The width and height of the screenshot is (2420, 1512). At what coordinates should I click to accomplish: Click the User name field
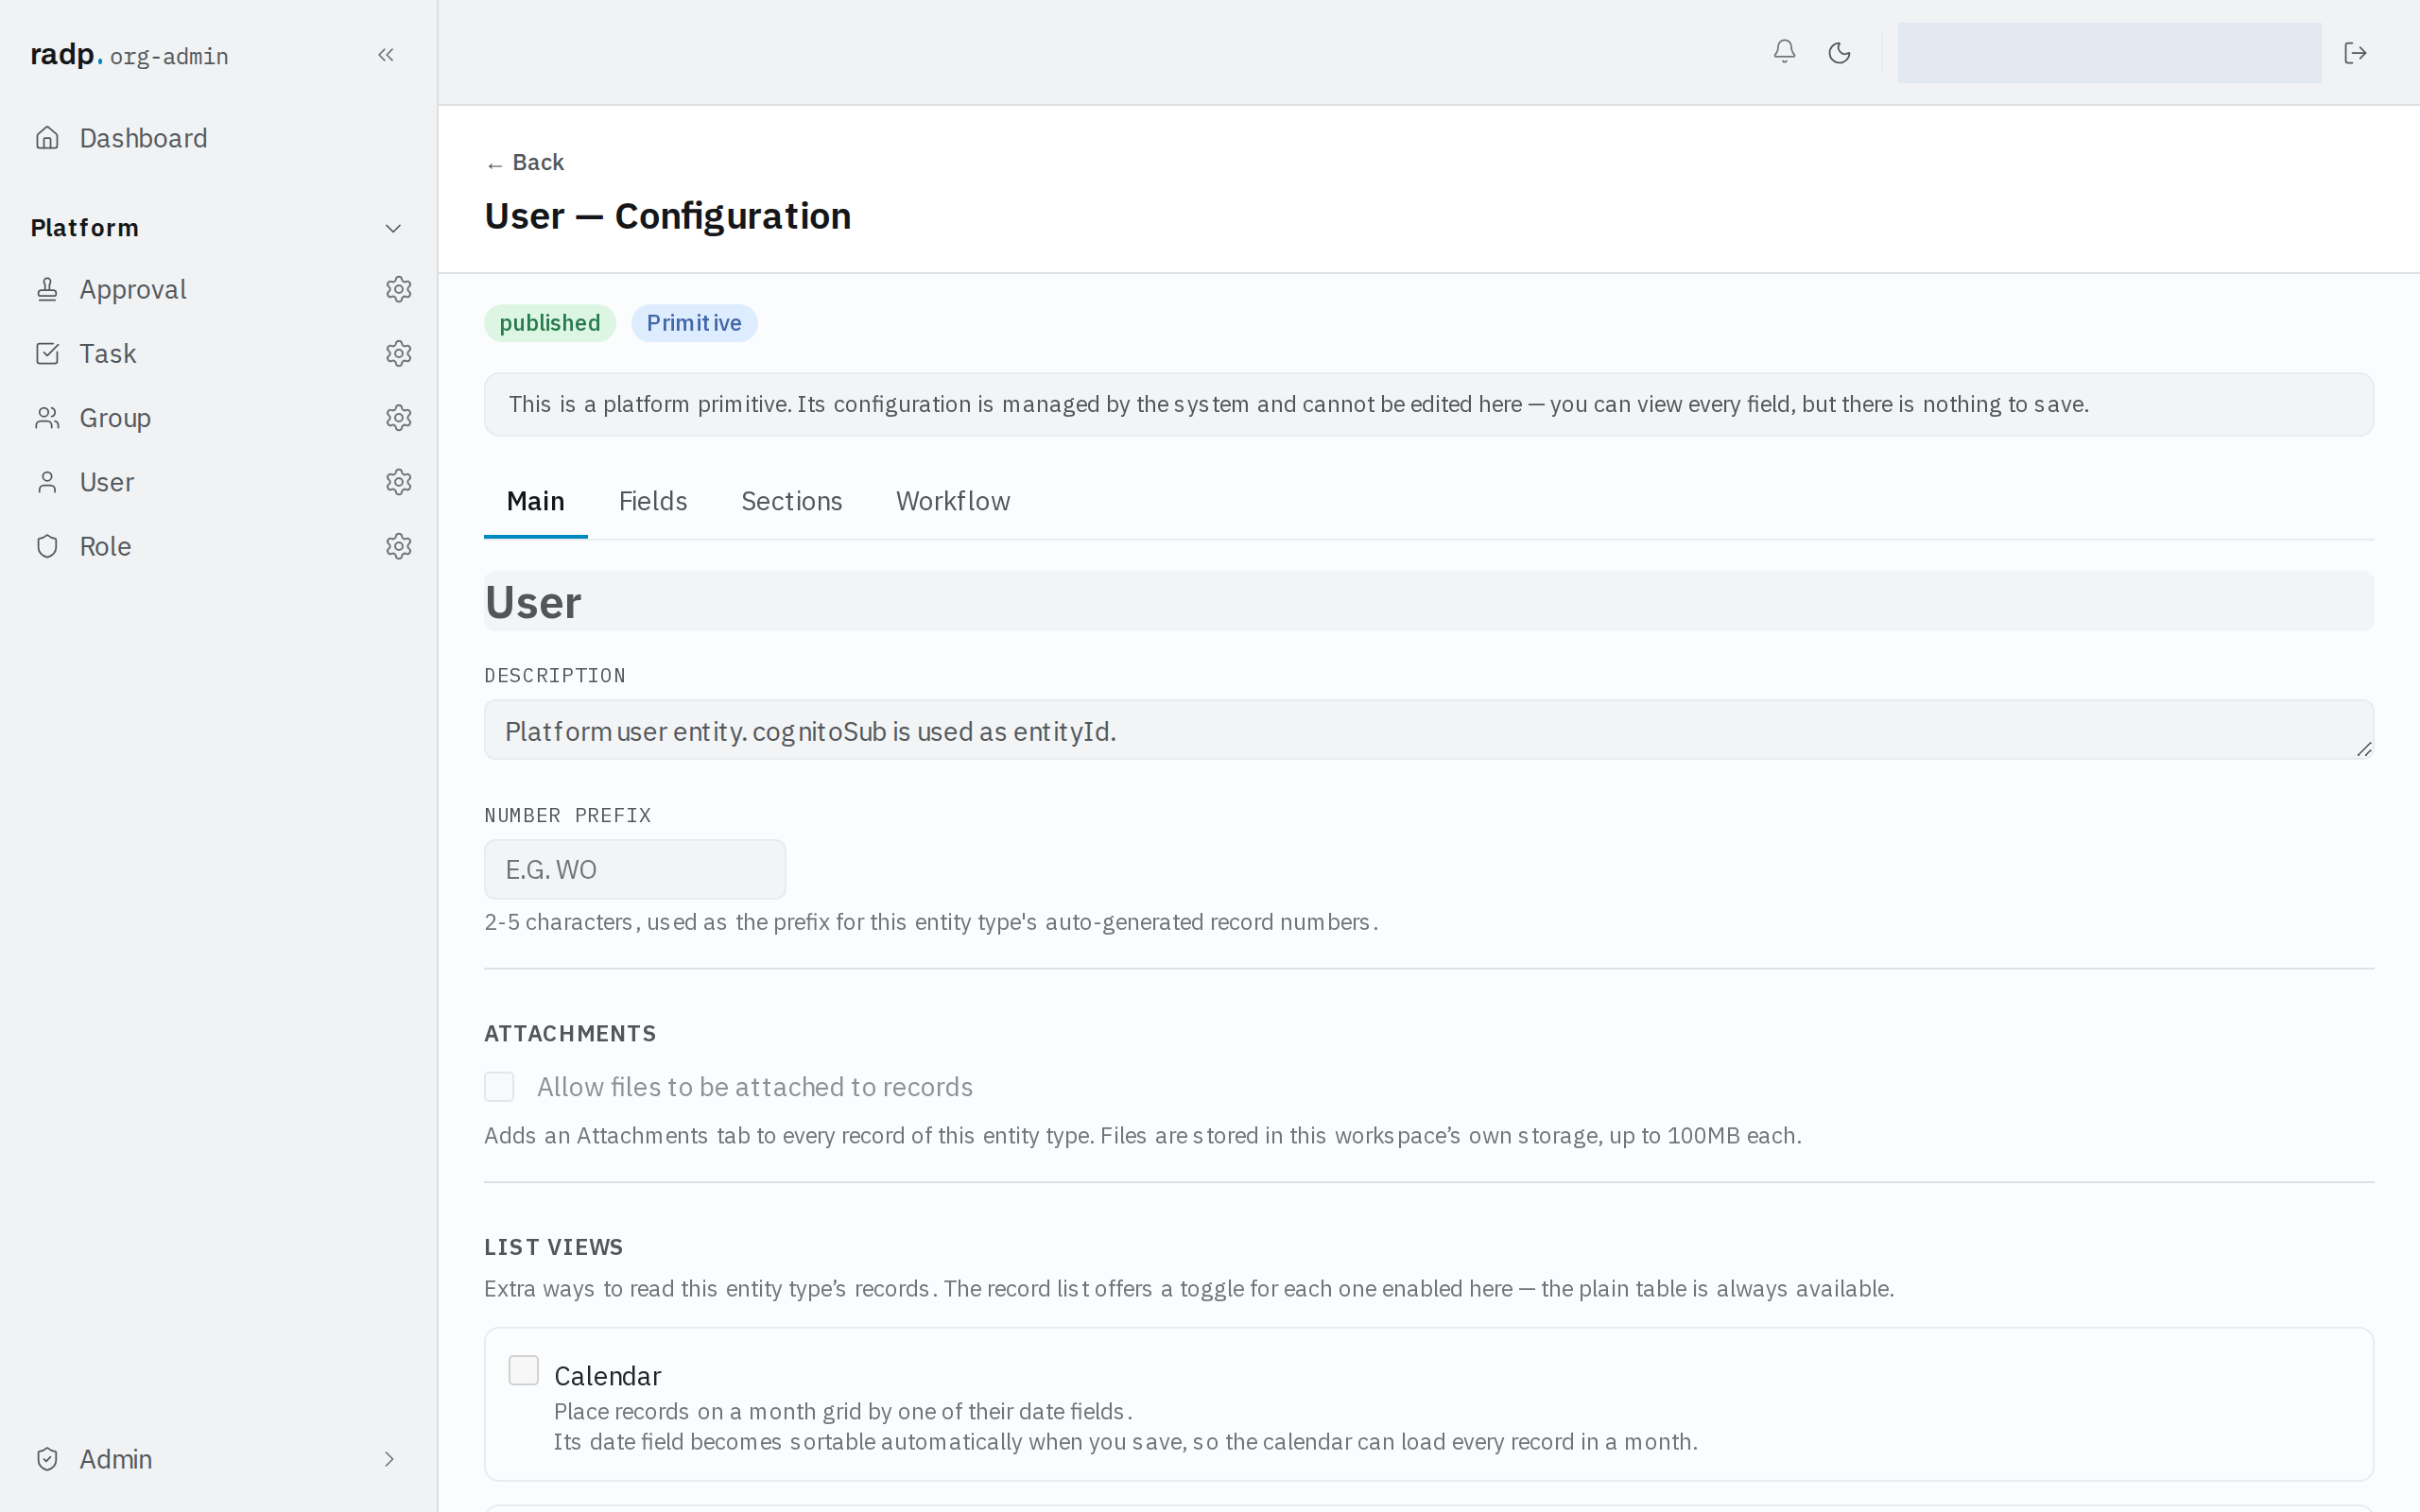[1429, 601]
